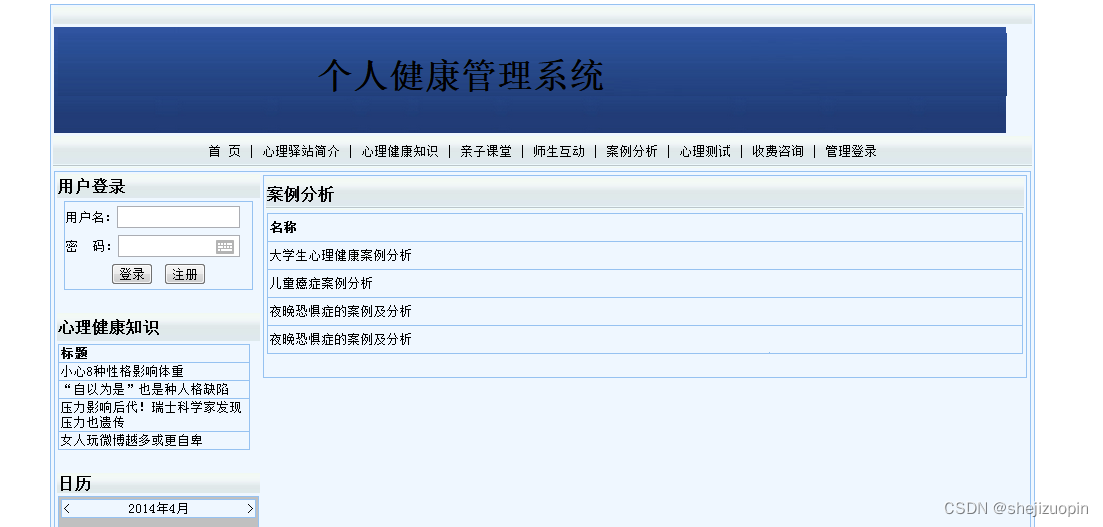Image resolution: width=1103 pixels, height=527 pixels.
Task: Open article 压力影响后代!瑞士科学家发现压力也遗传
Action: (x=151, y=414)
